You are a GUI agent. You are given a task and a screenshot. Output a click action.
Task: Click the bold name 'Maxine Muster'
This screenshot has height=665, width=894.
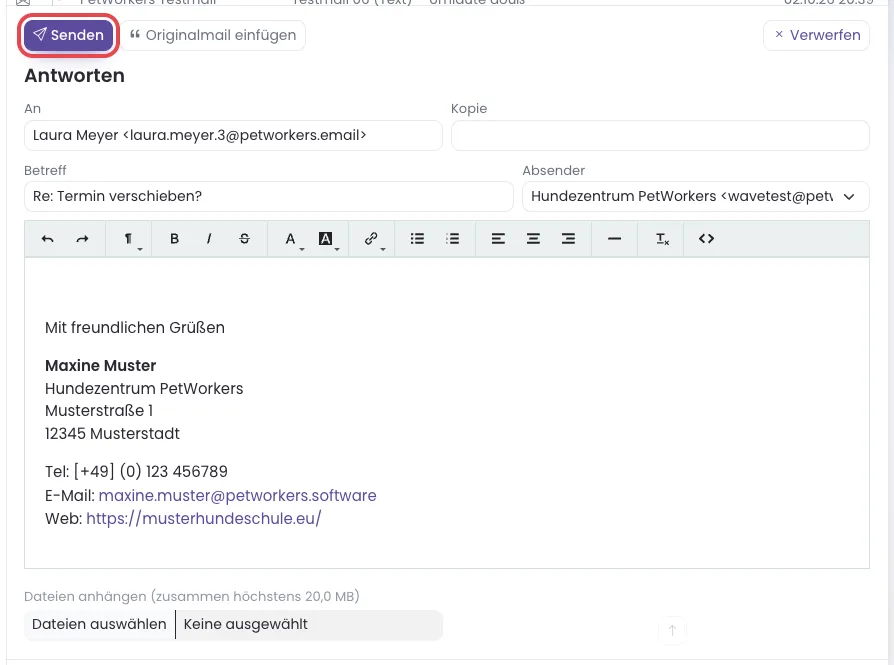[x=100, y=366]
